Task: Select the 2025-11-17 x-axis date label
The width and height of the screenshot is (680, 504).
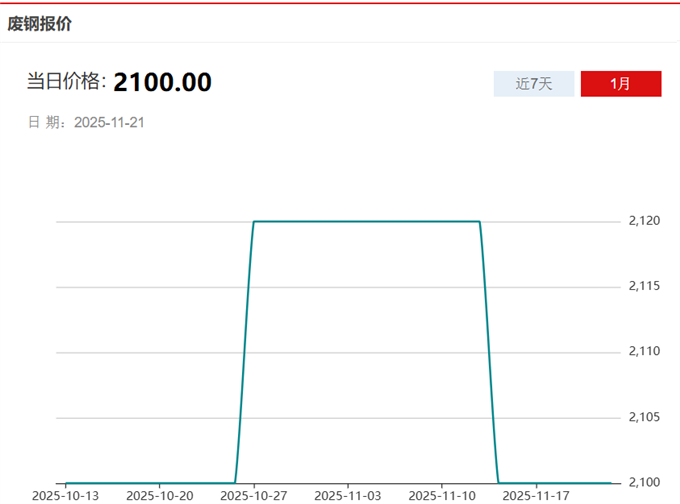Action: click(536, 495)
